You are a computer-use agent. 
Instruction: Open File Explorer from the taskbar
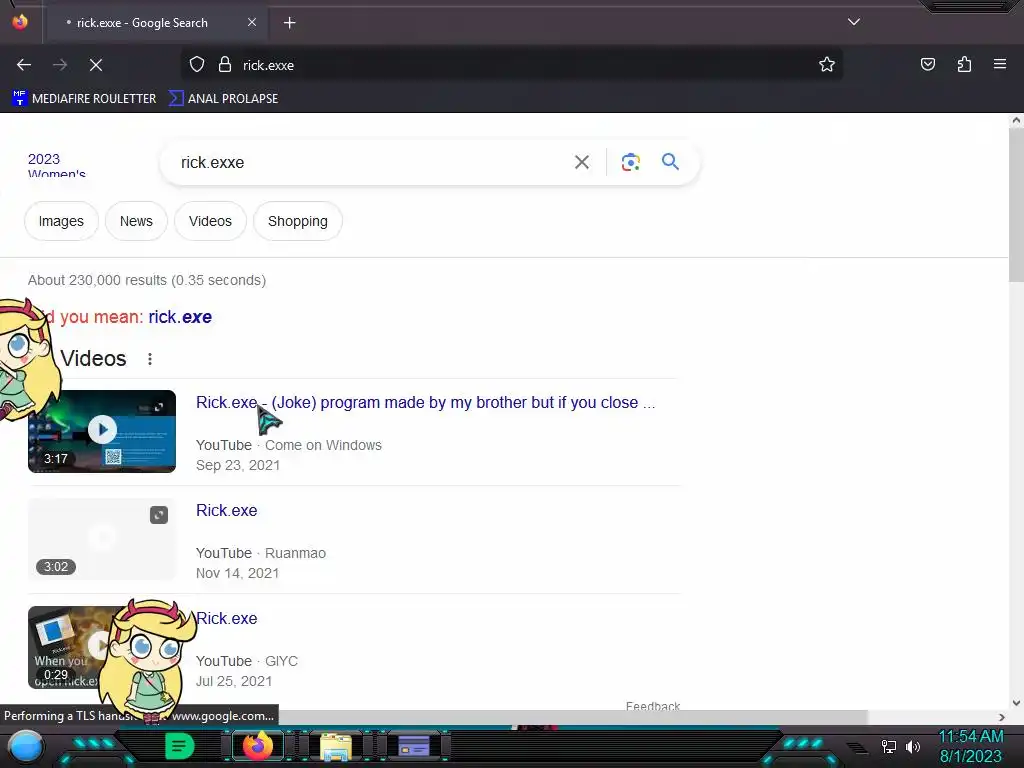(336, 747)
